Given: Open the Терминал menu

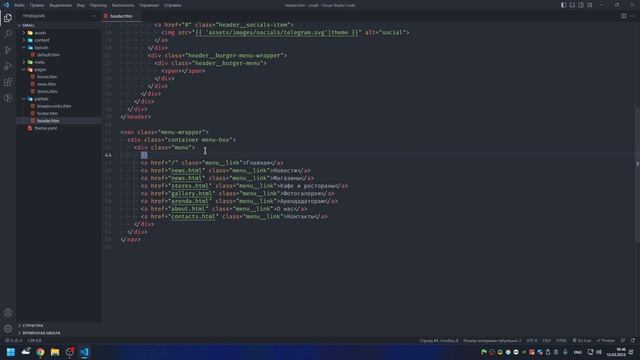Looking at the screenshot, I should 149,5.
